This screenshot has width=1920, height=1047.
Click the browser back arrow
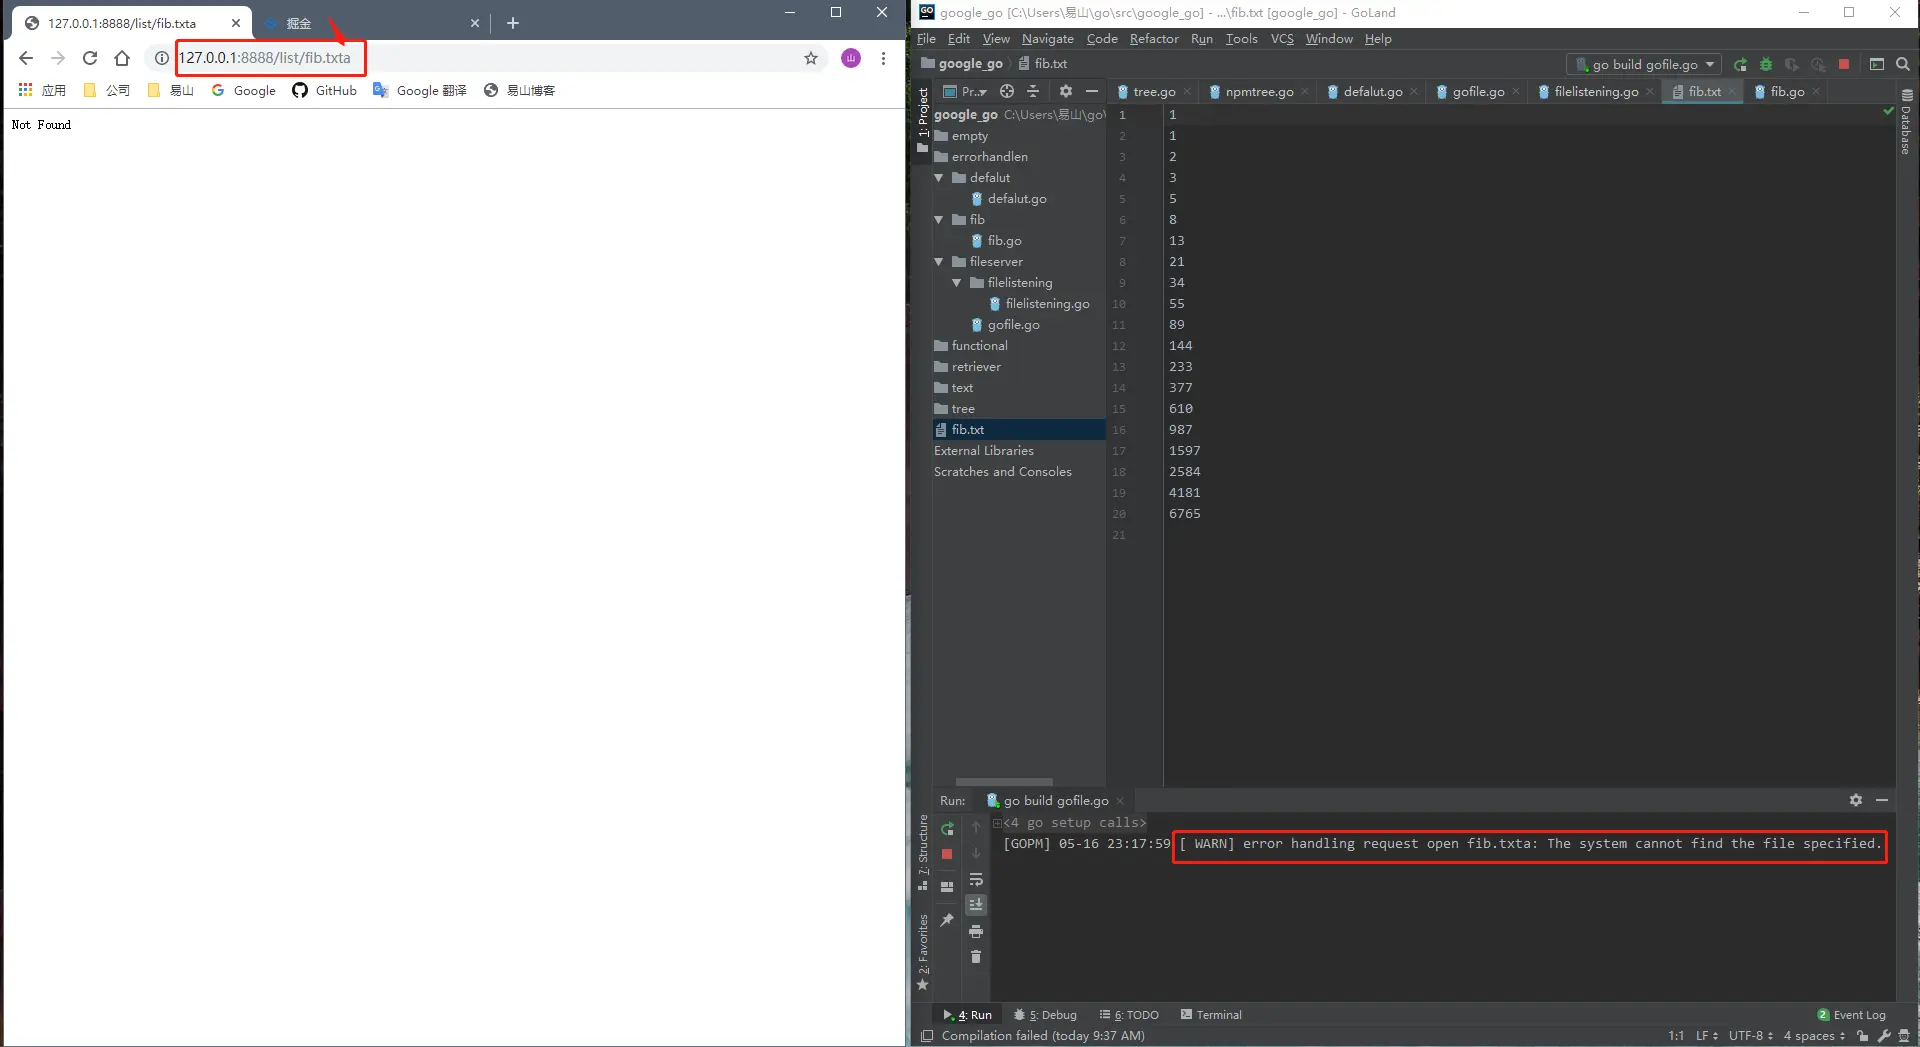[26, 58]
